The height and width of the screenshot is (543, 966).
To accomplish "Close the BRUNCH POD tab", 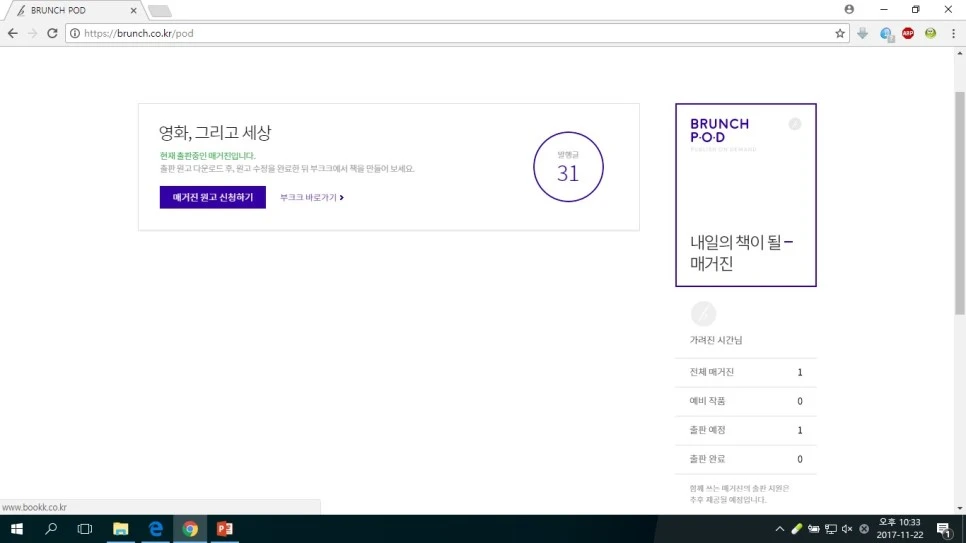I will tap(133, 10).
